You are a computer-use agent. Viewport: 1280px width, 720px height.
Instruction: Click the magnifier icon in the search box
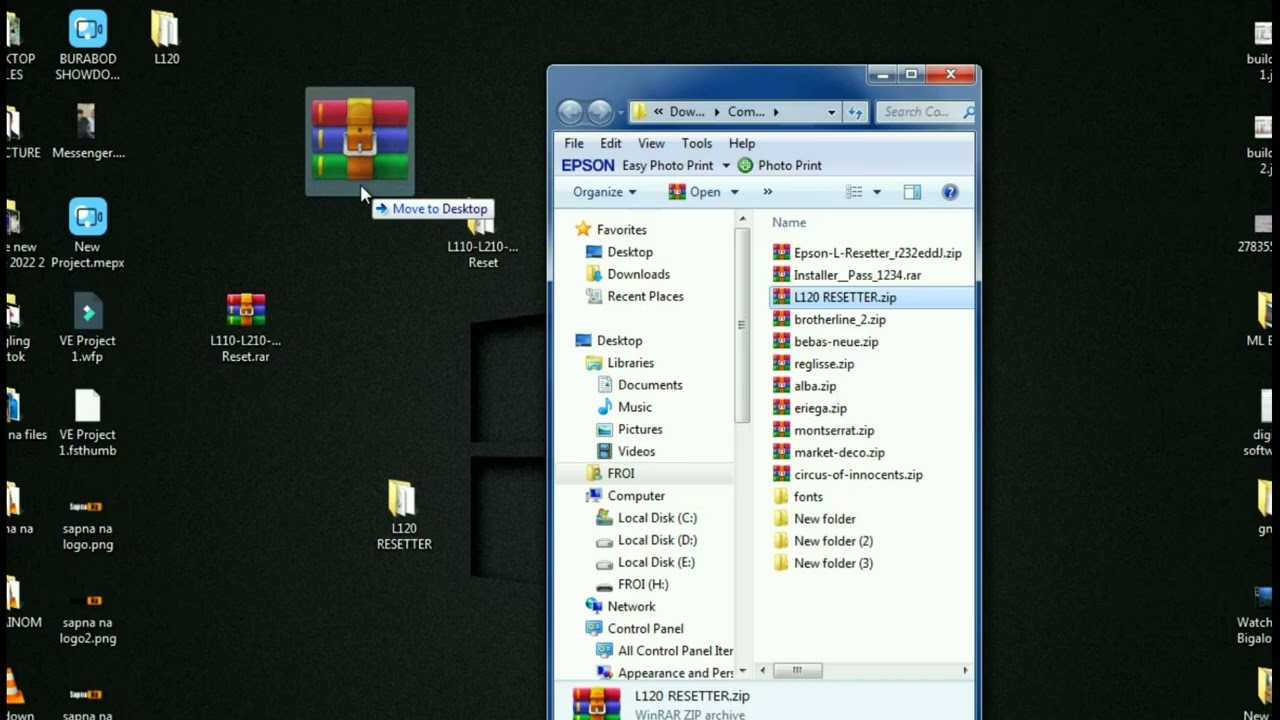click(968, 112)
